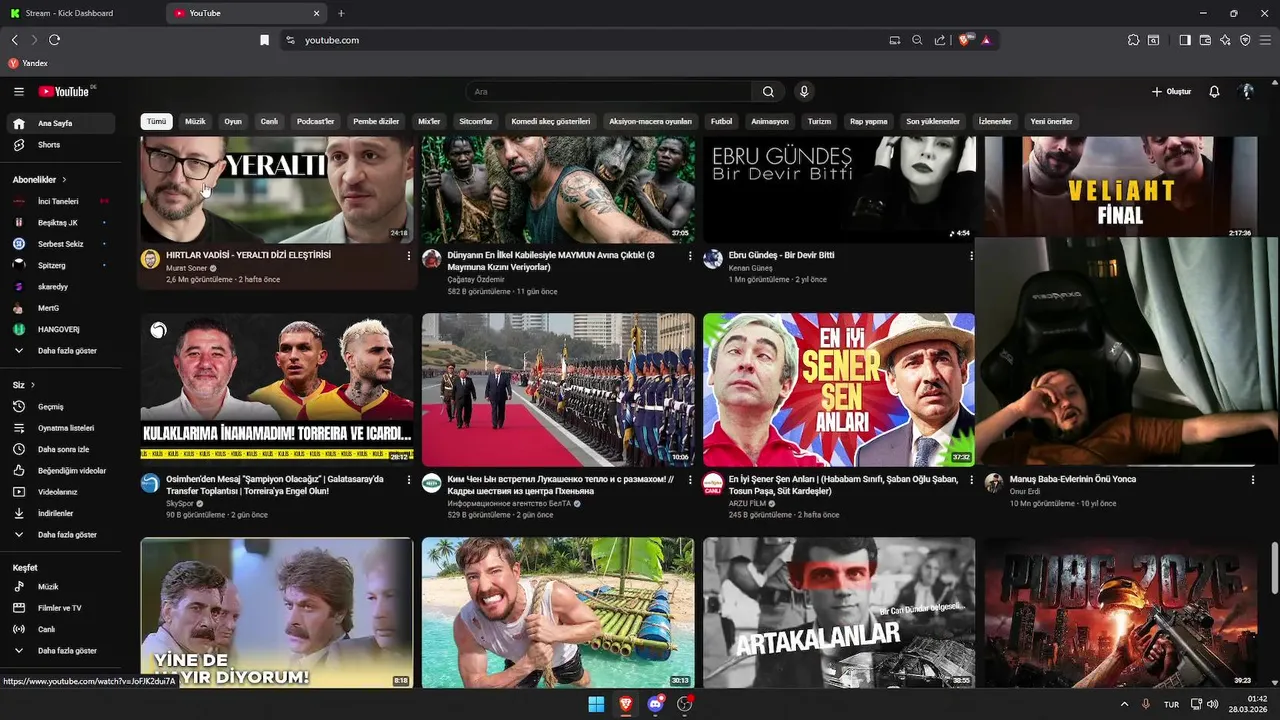Select the Oyun filter chip

coord(233,121)
